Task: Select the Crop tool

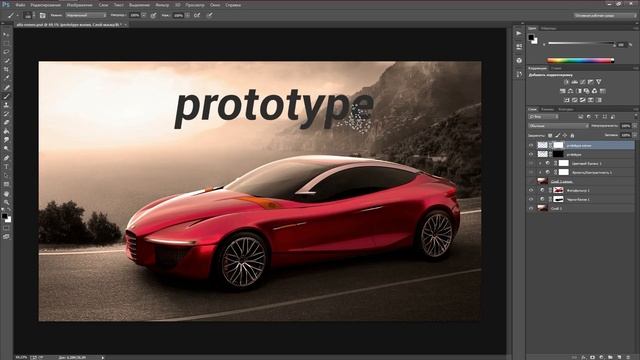Action: (6, 69)
